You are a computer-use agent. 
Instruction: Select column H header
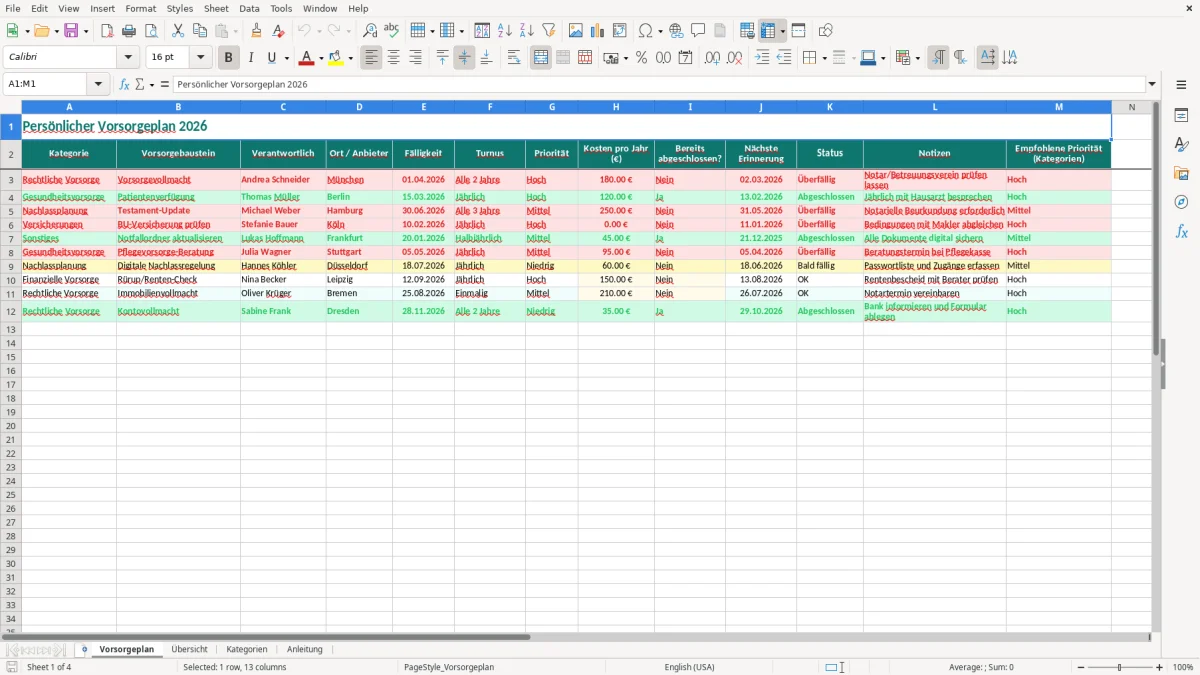pyautogui.click(x=616, y=107)
